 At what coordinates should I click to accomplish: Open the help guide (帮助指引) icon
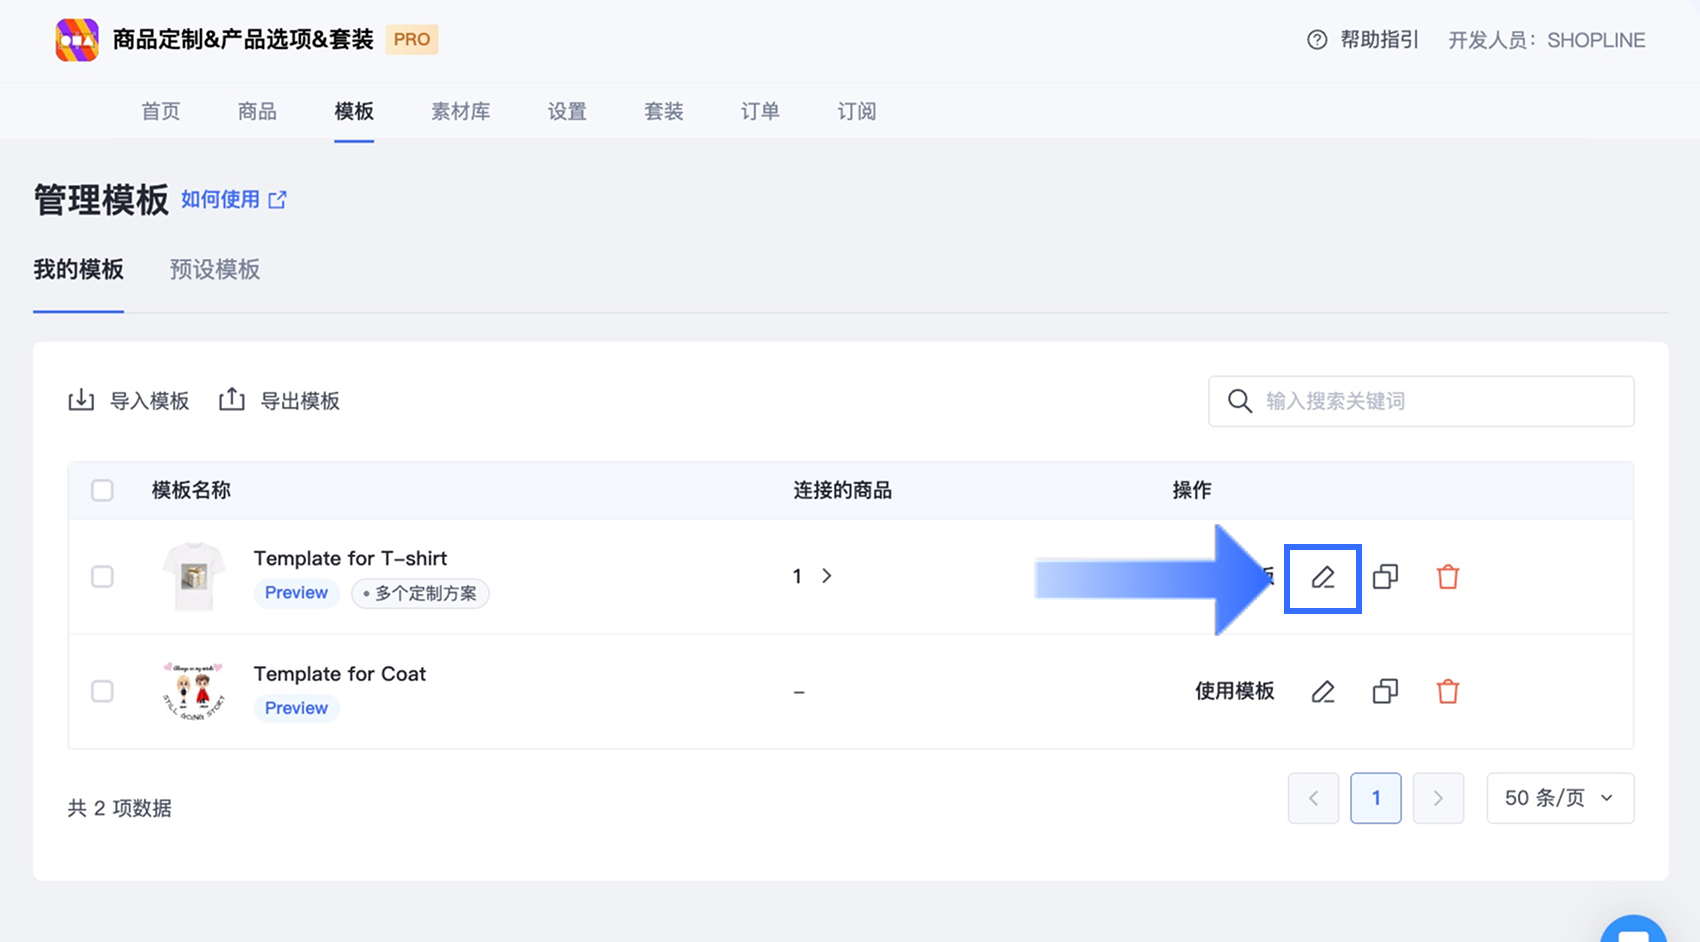1317,40
